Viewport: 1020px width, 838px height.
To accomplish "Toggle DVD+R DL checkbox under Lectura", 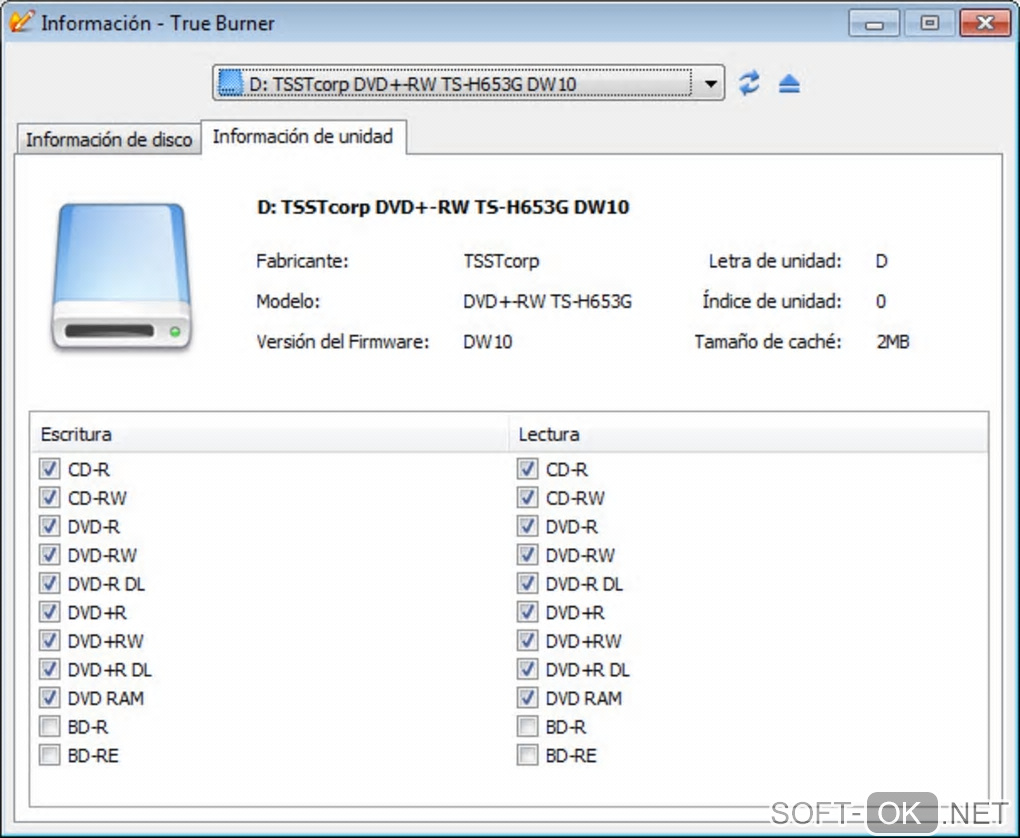I will click(x=528, y=669).
